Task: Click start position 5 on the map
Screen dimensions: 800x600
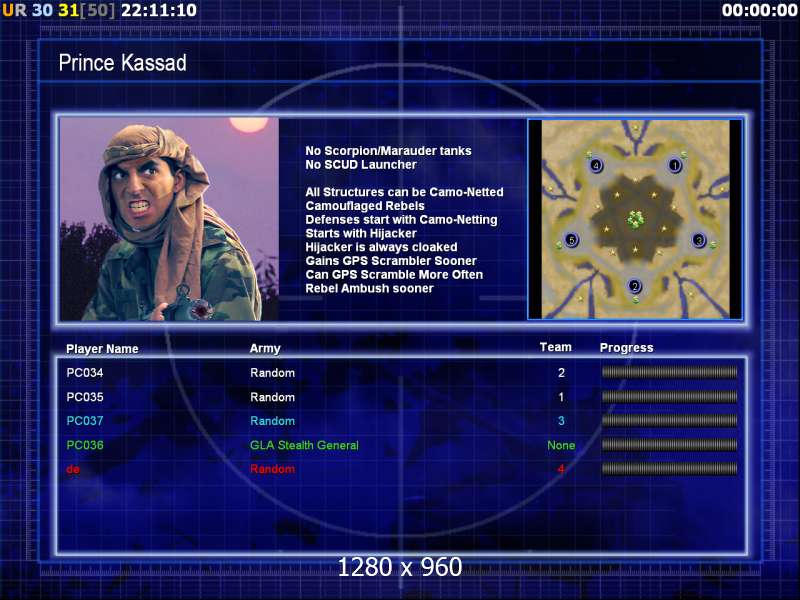Action: (571, 239)
